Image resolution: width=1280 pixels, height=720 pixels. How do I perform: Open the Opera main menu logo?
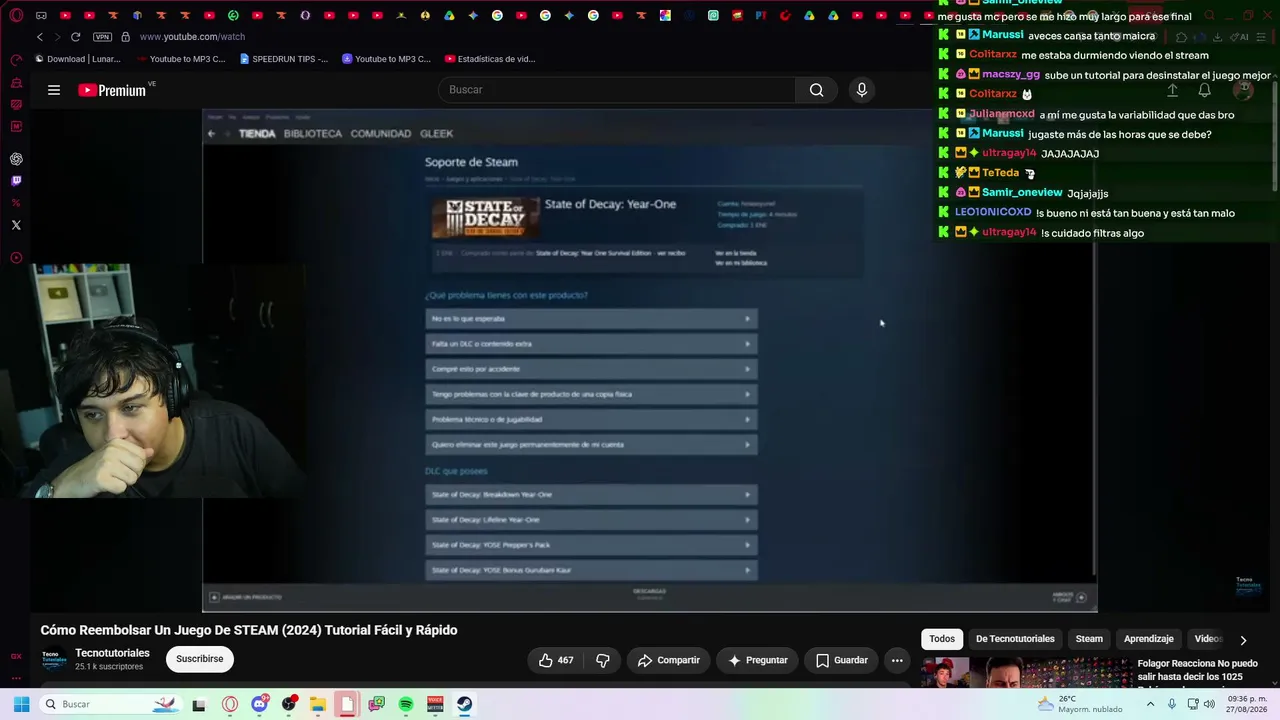pos(16,15)
